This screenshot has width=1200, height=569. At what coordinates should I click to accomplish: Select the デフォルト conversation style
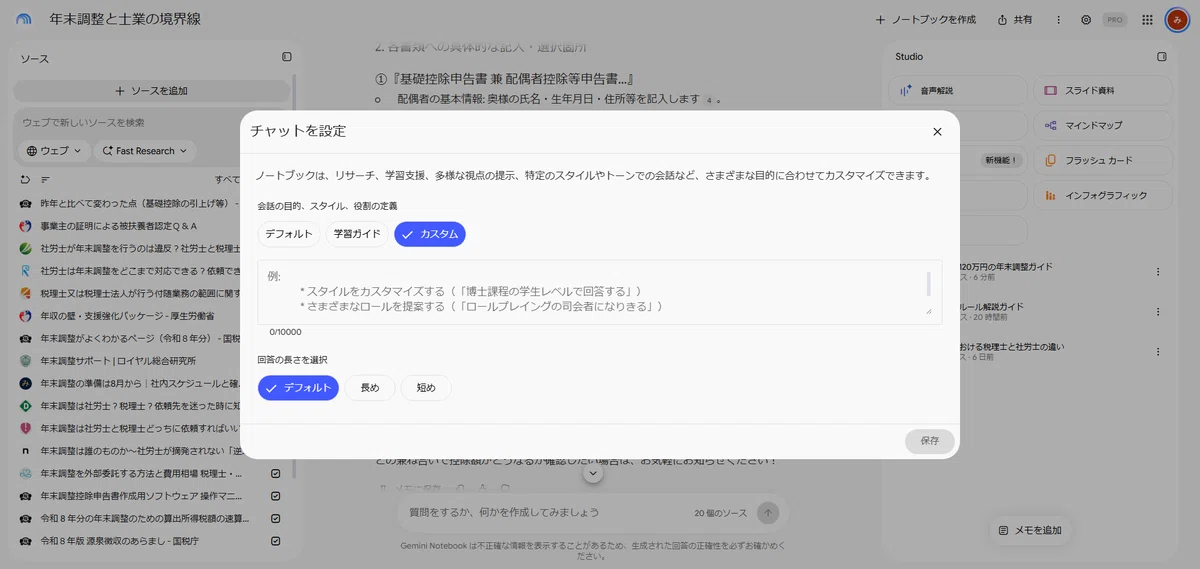tap(288, 234)
